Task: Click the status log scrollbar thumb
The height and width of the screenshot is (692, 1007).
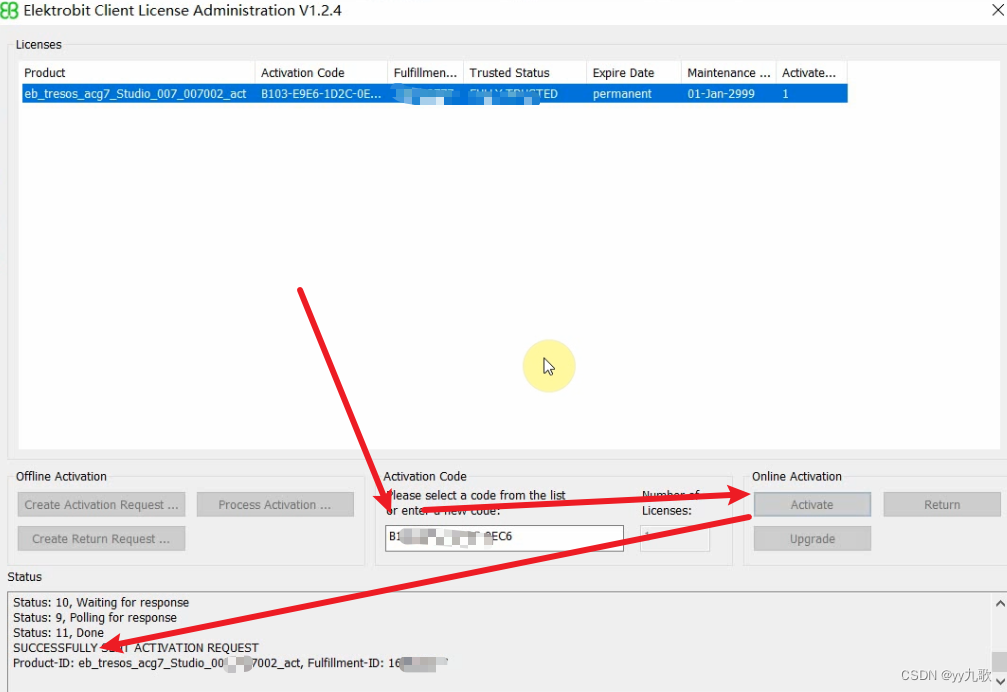Action: (x=999, y=662)
